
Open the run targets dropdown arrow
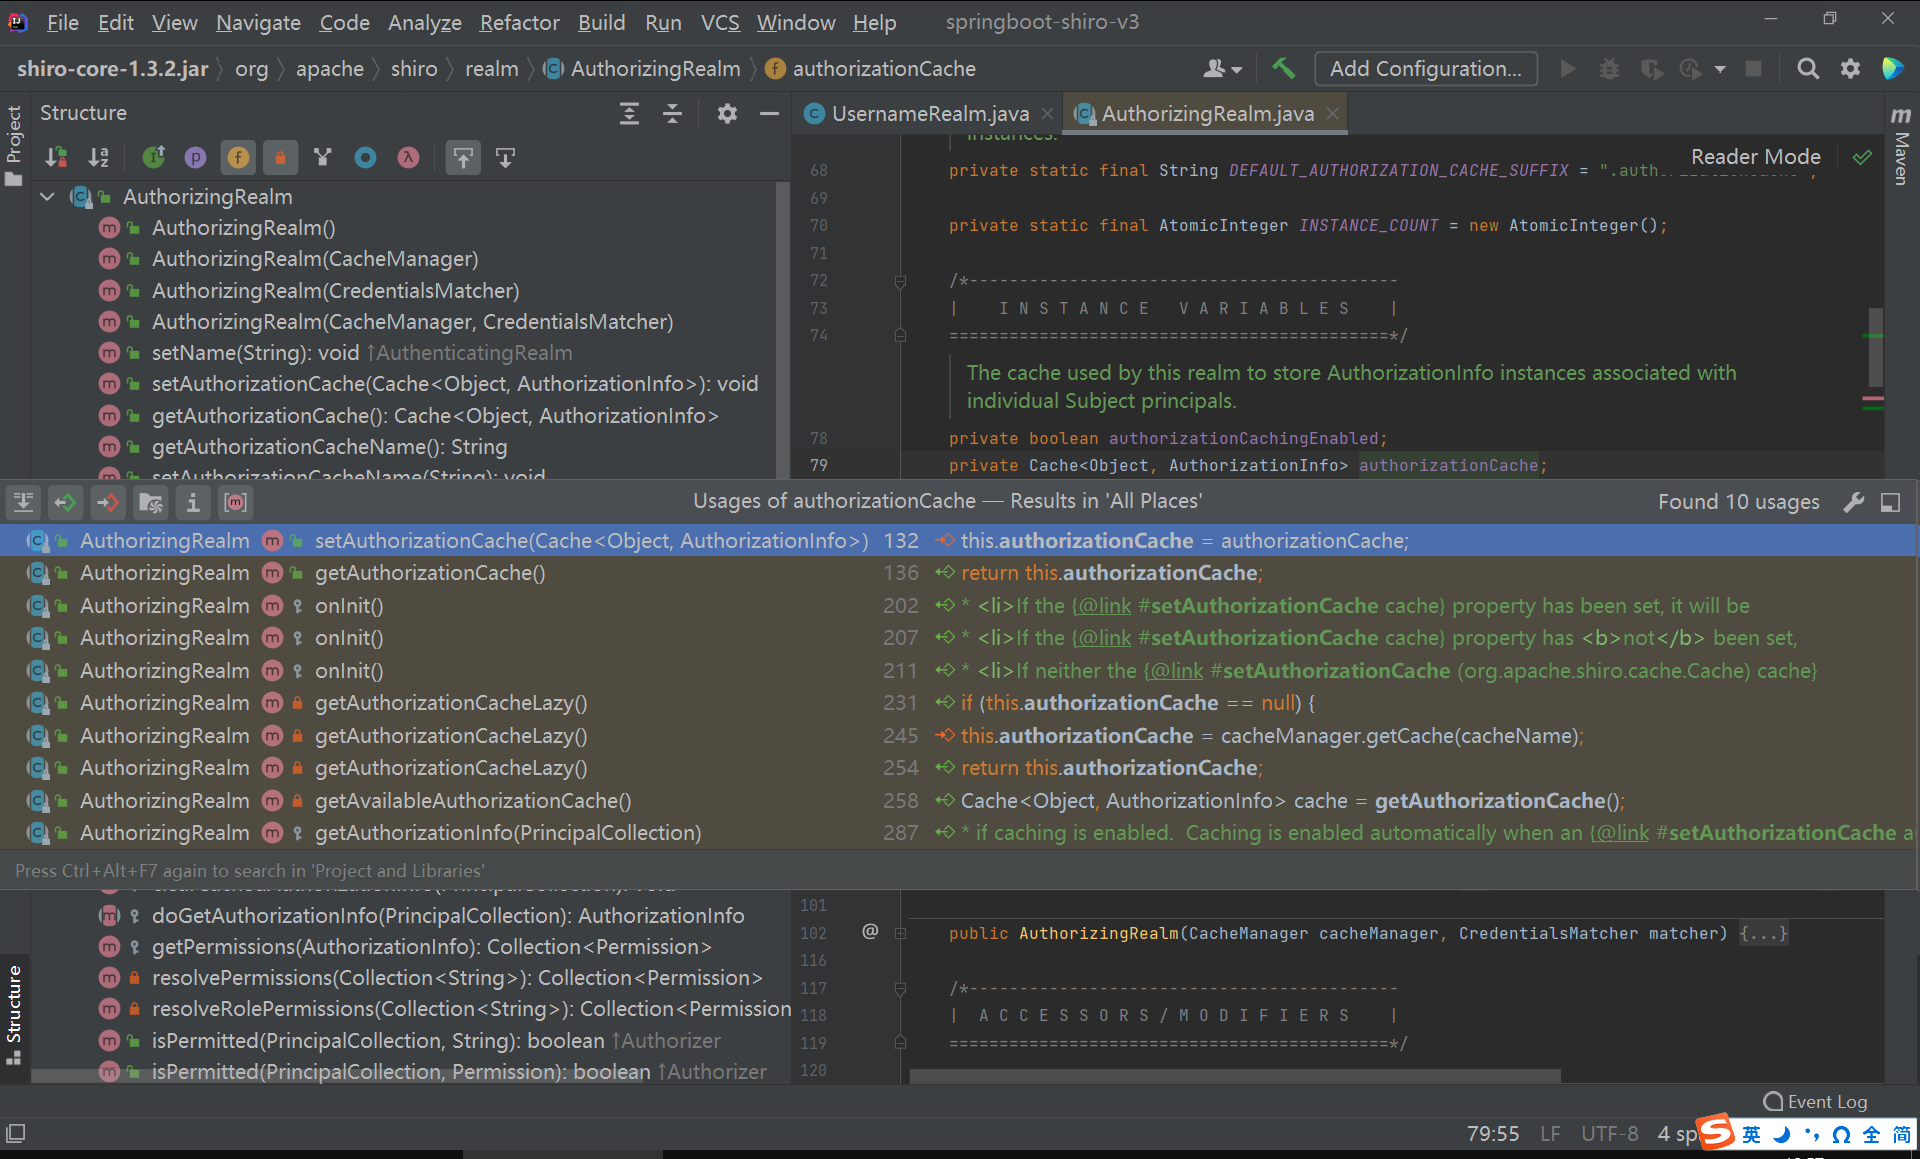coord(1720,70)
